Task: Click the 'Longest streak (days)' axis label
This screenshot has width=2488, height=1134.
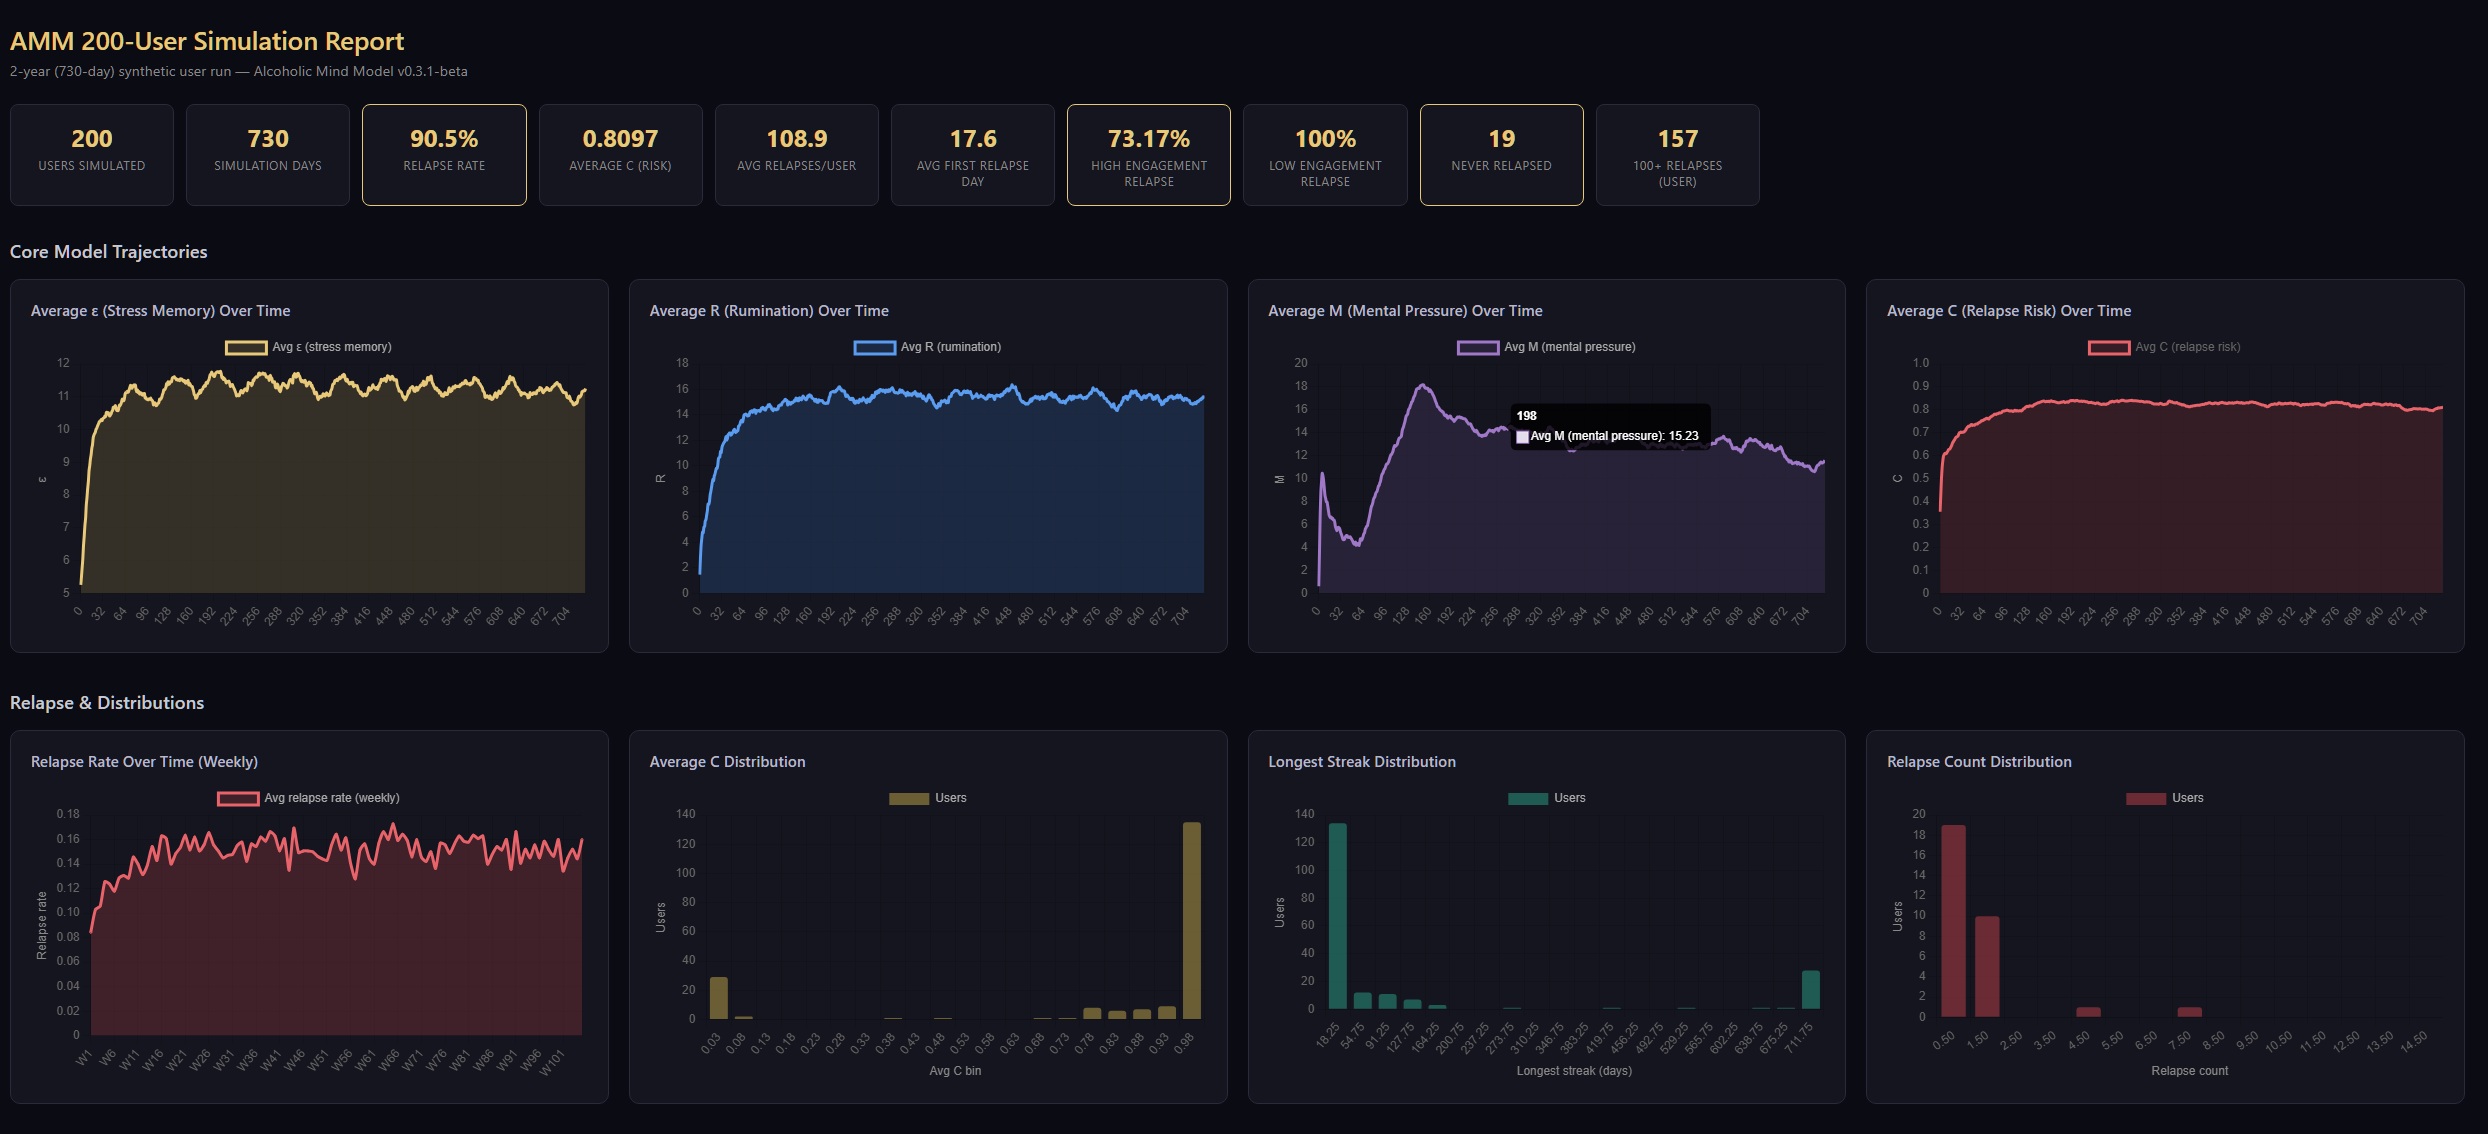Action: (x=1574, y=1071)
